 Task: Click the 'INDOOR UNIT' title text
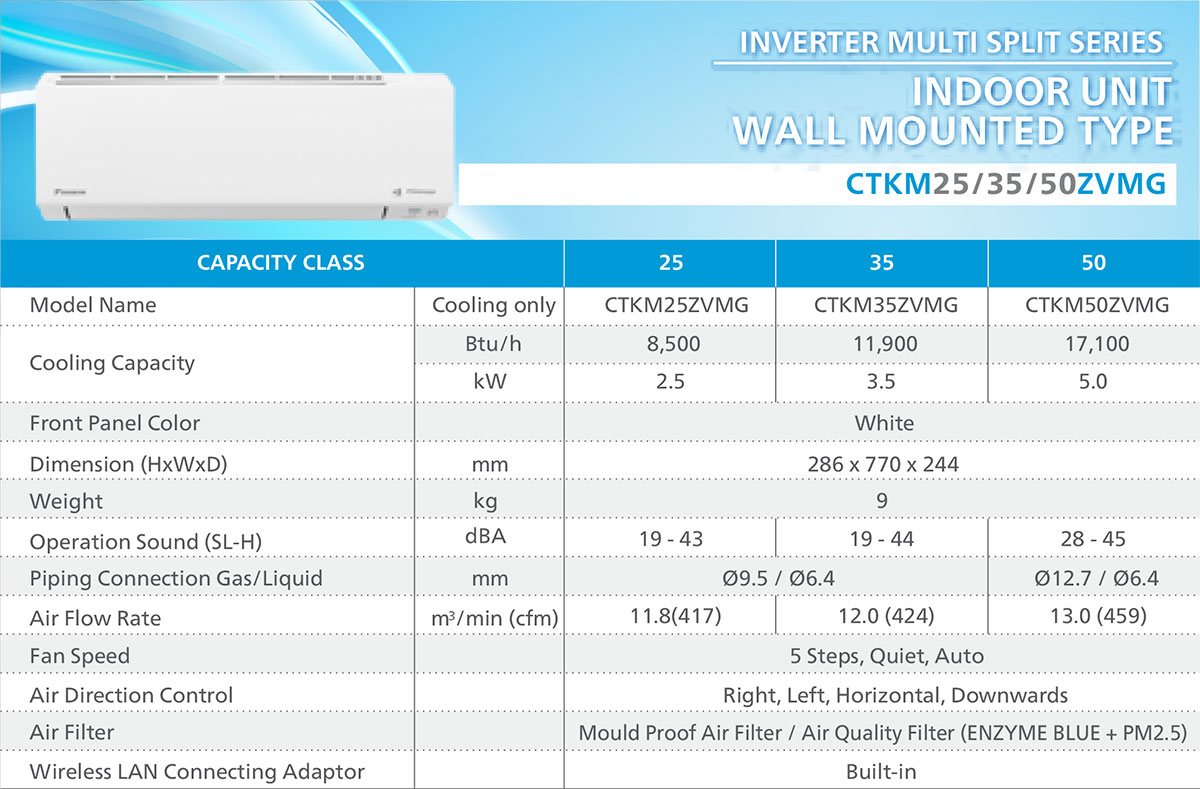[x=1041, y=92]
